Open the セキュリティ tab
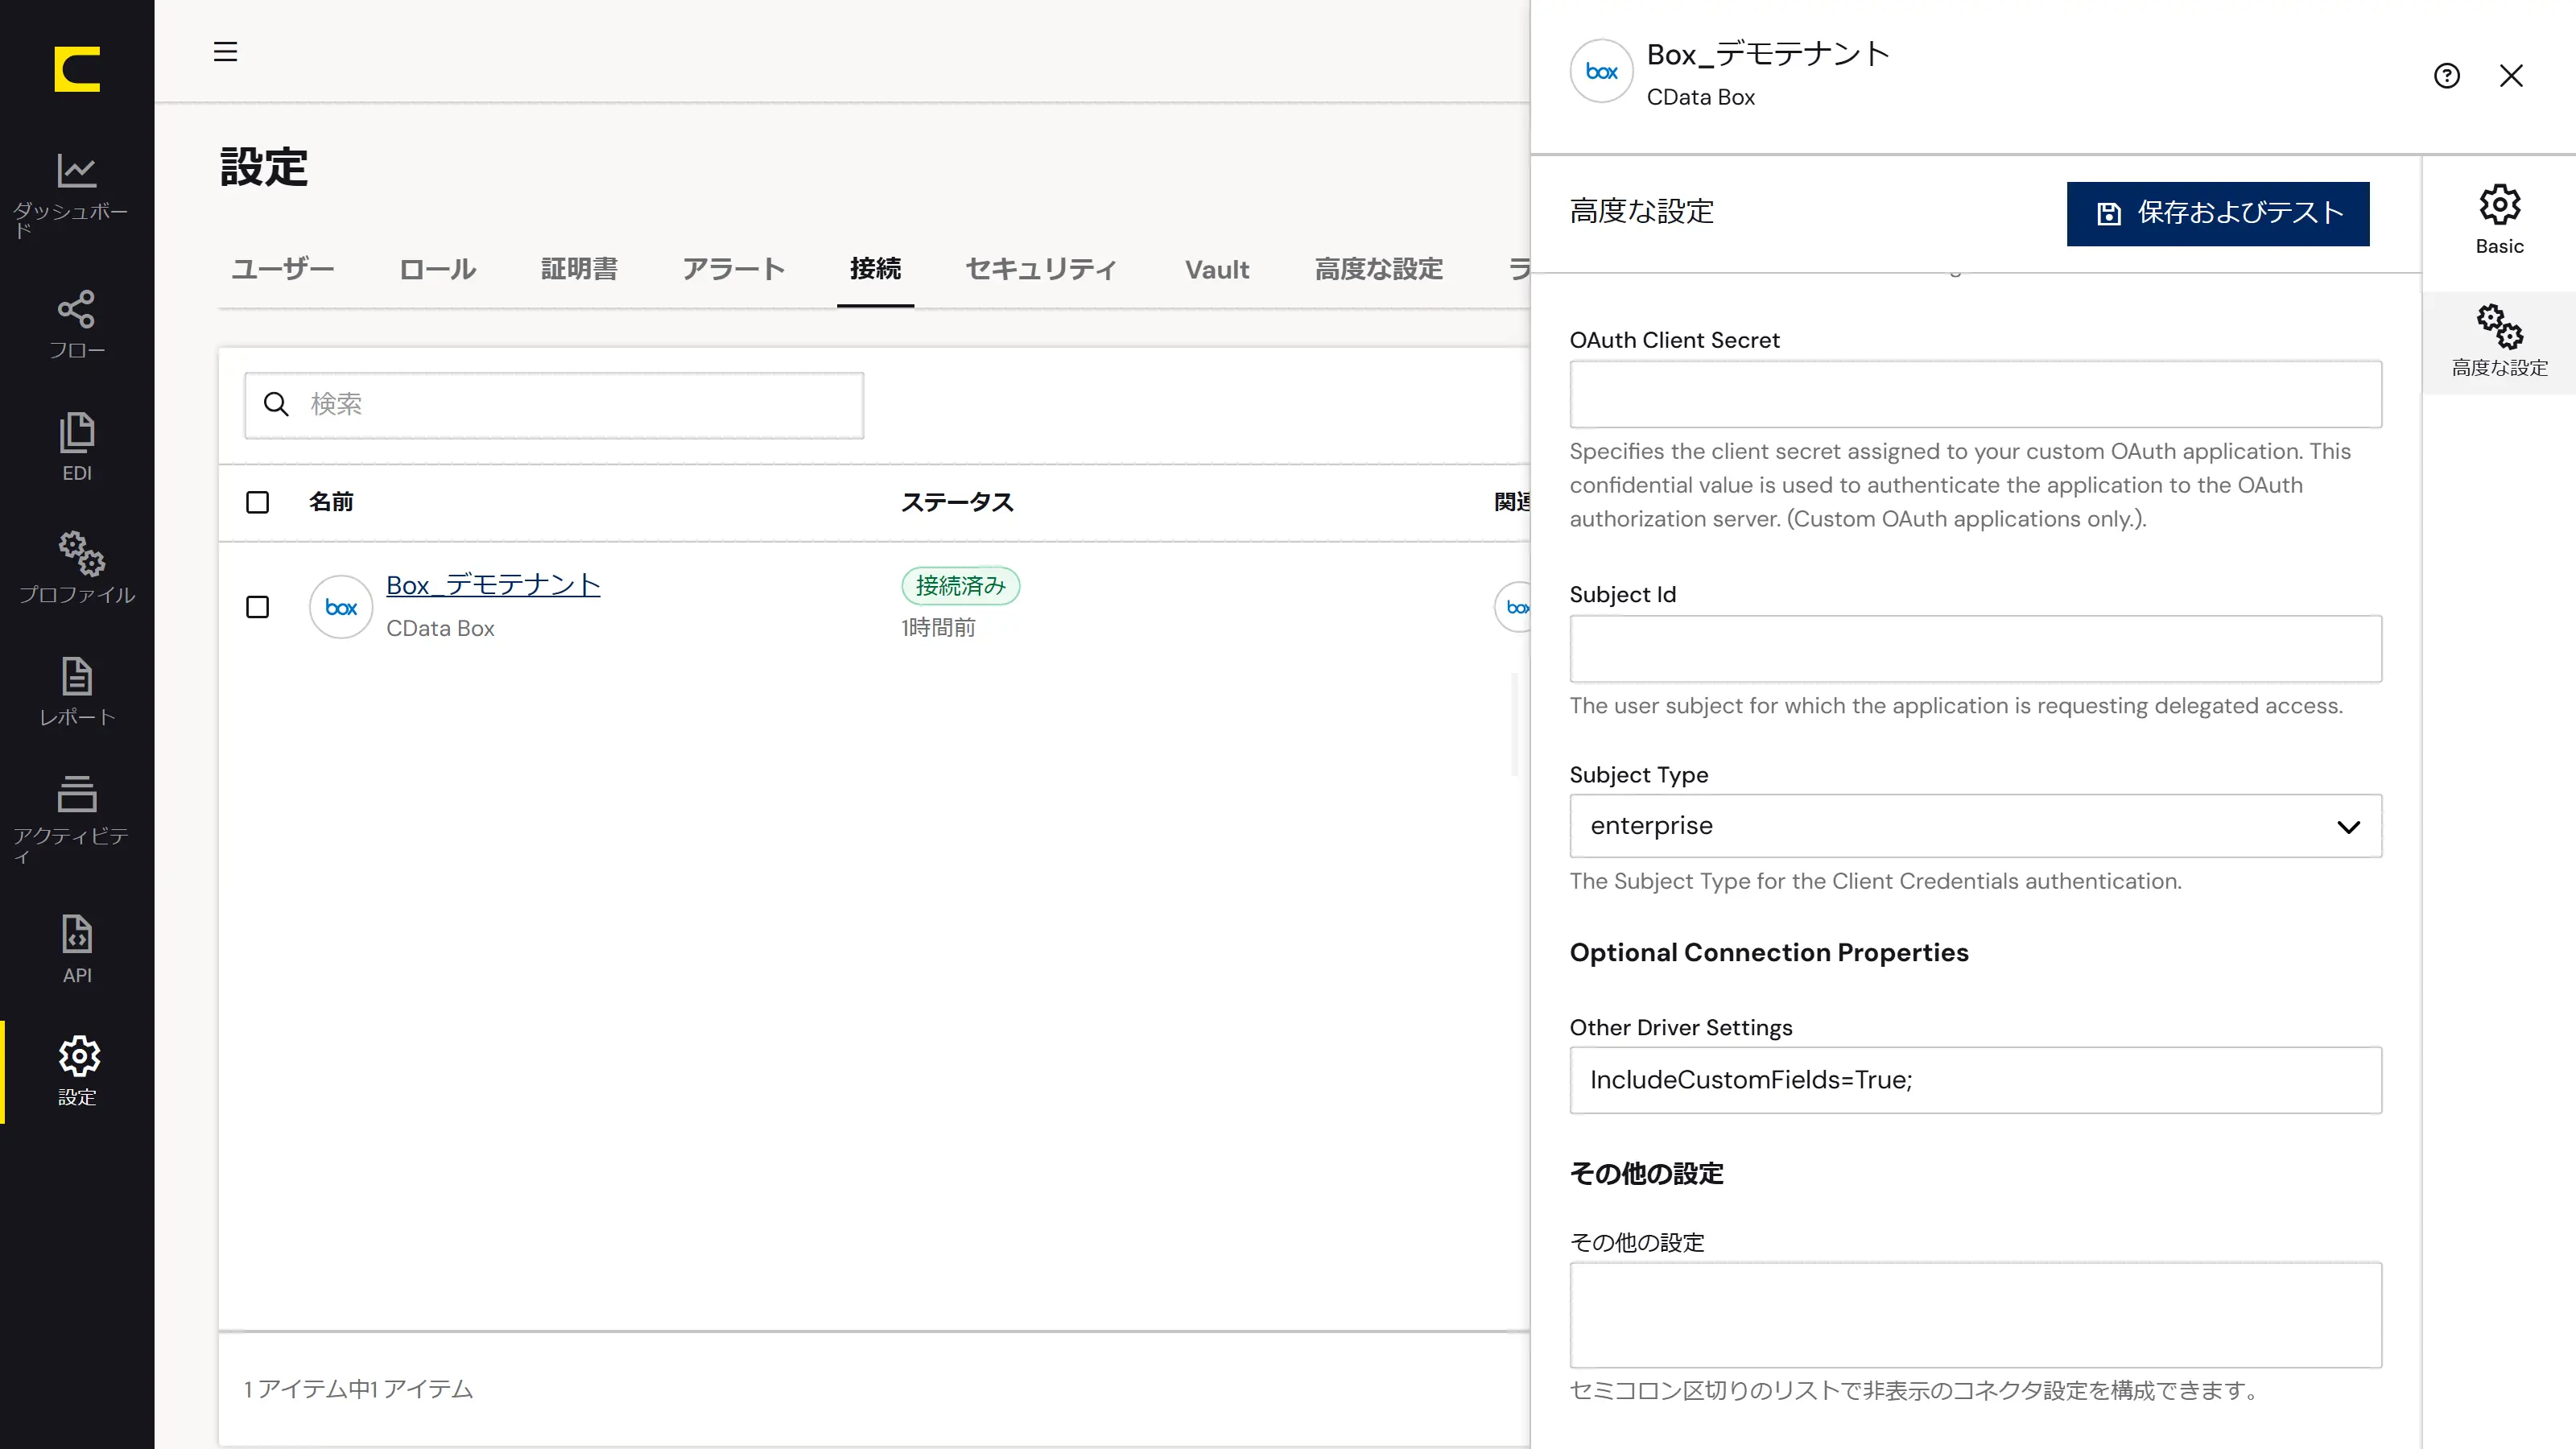 click(x=1040, y=269)
